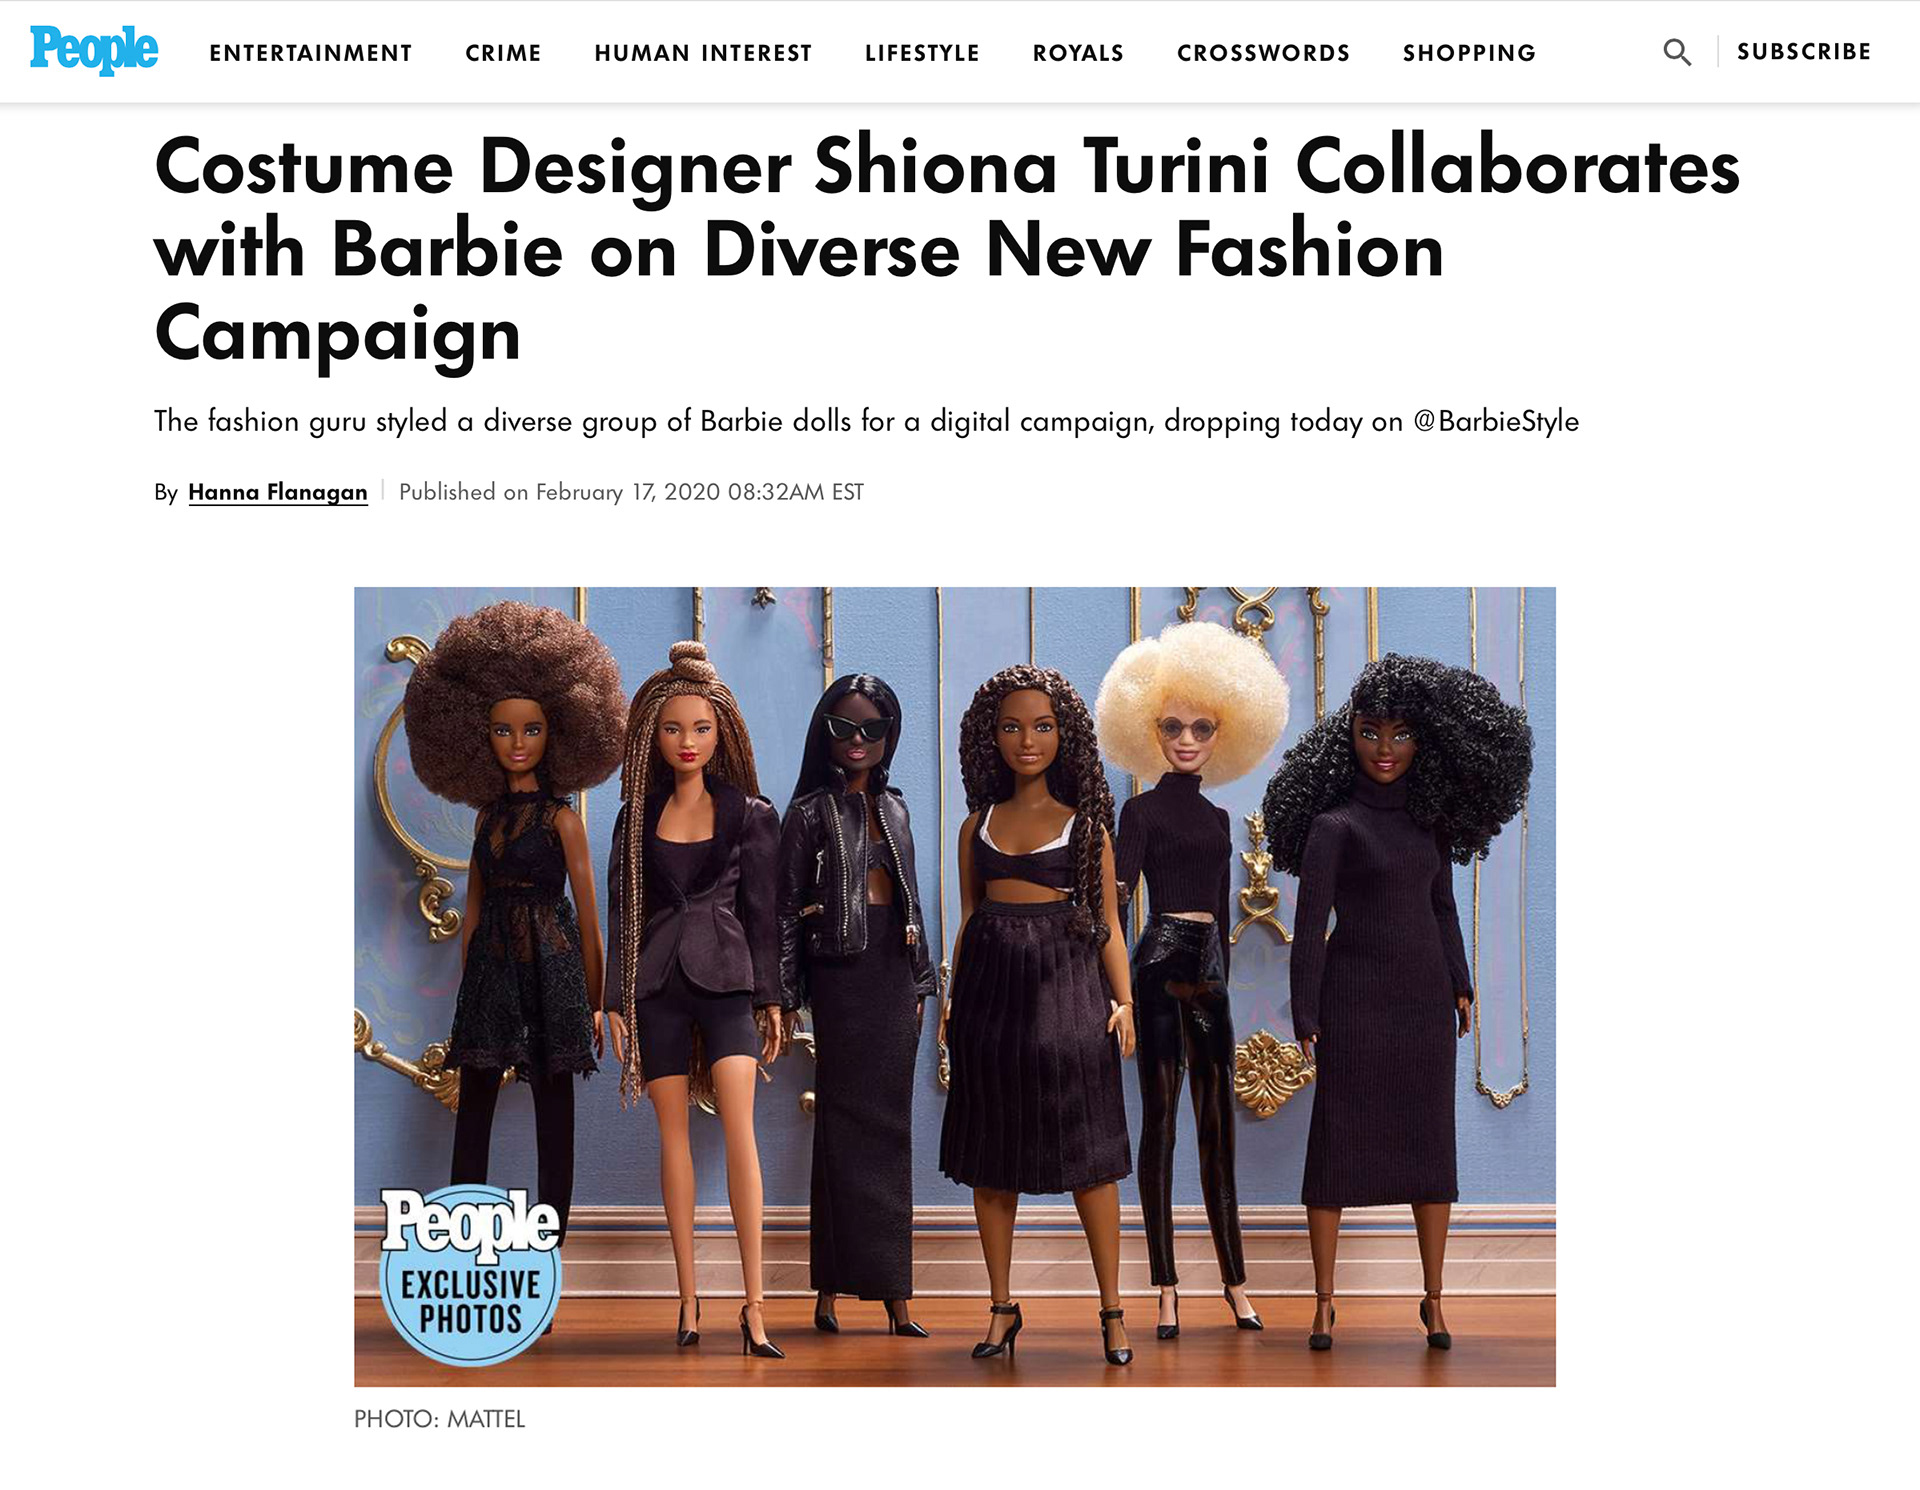
Task: Navigate to Royals section
Action: 1078,53
